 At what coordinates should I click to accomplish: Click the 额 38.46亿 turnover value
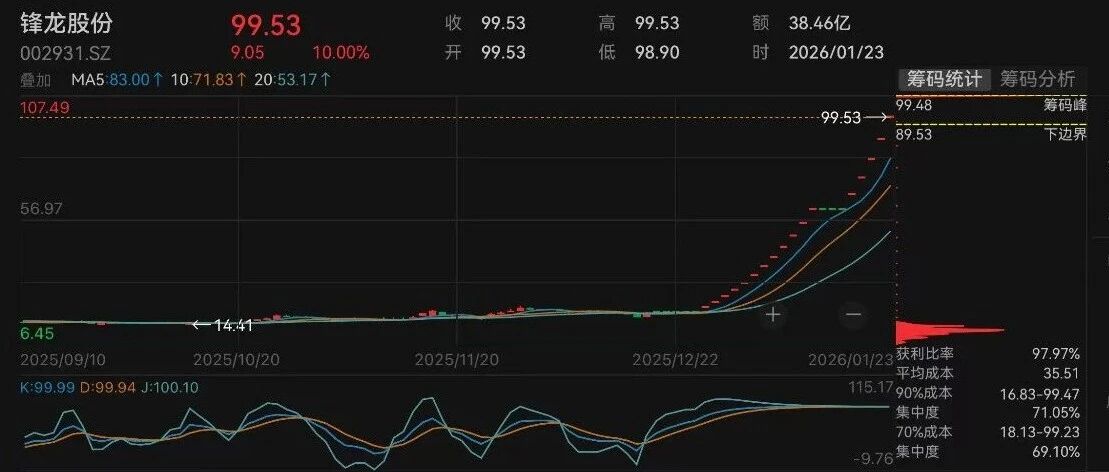[801, 23]
